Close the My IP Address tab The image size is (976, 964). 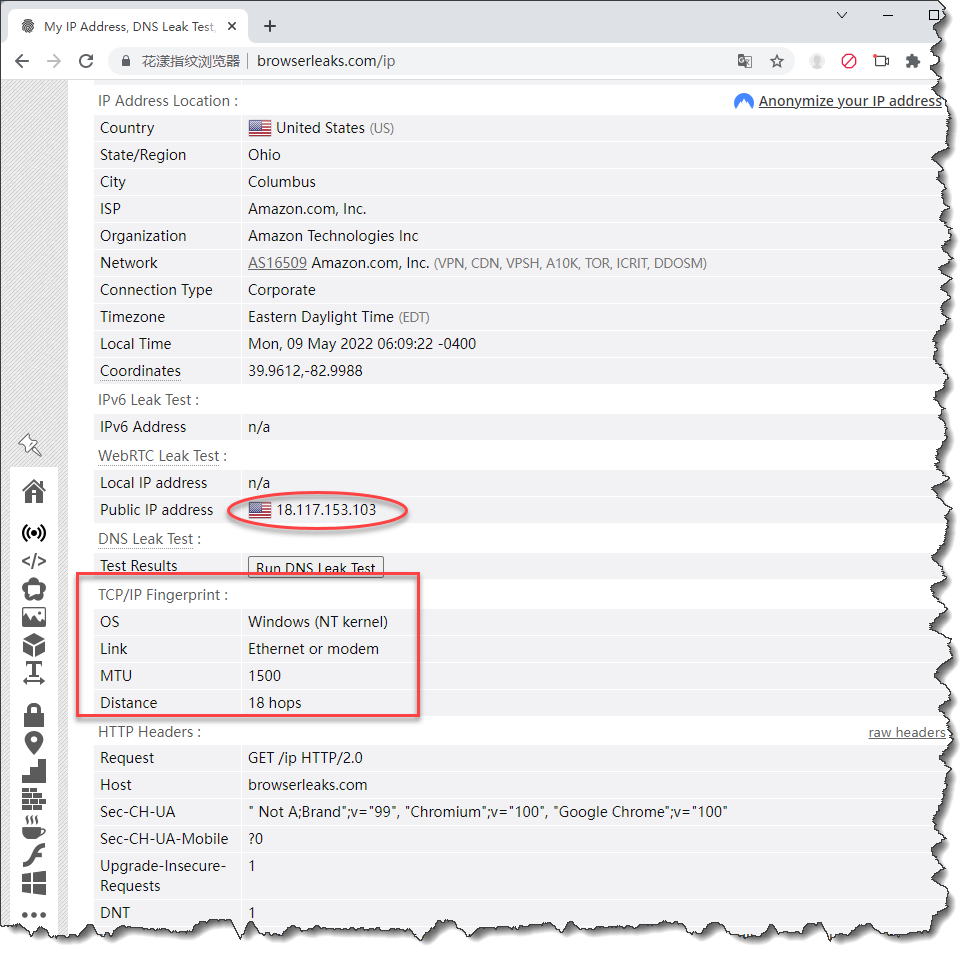click(232, 26)
